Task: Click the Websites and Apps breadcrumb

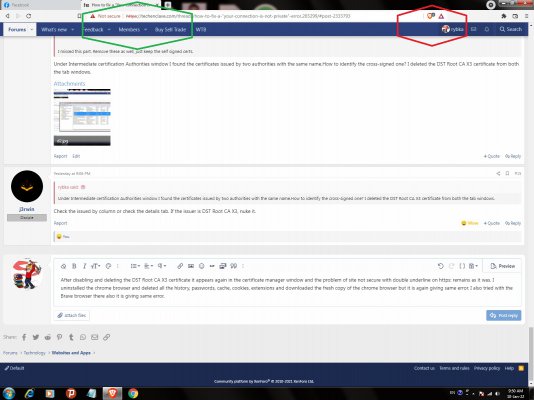Action: point(71,353)
